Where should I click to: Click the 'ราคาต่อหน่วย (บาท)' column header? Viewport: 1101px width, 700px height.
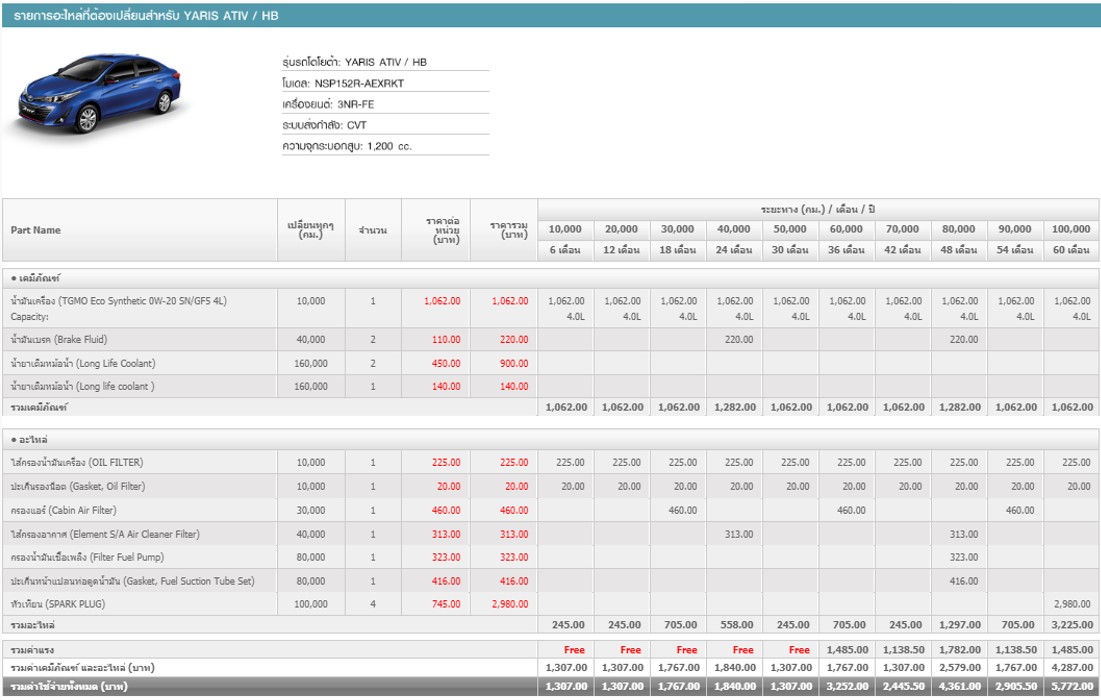click(x=443, y=230)
